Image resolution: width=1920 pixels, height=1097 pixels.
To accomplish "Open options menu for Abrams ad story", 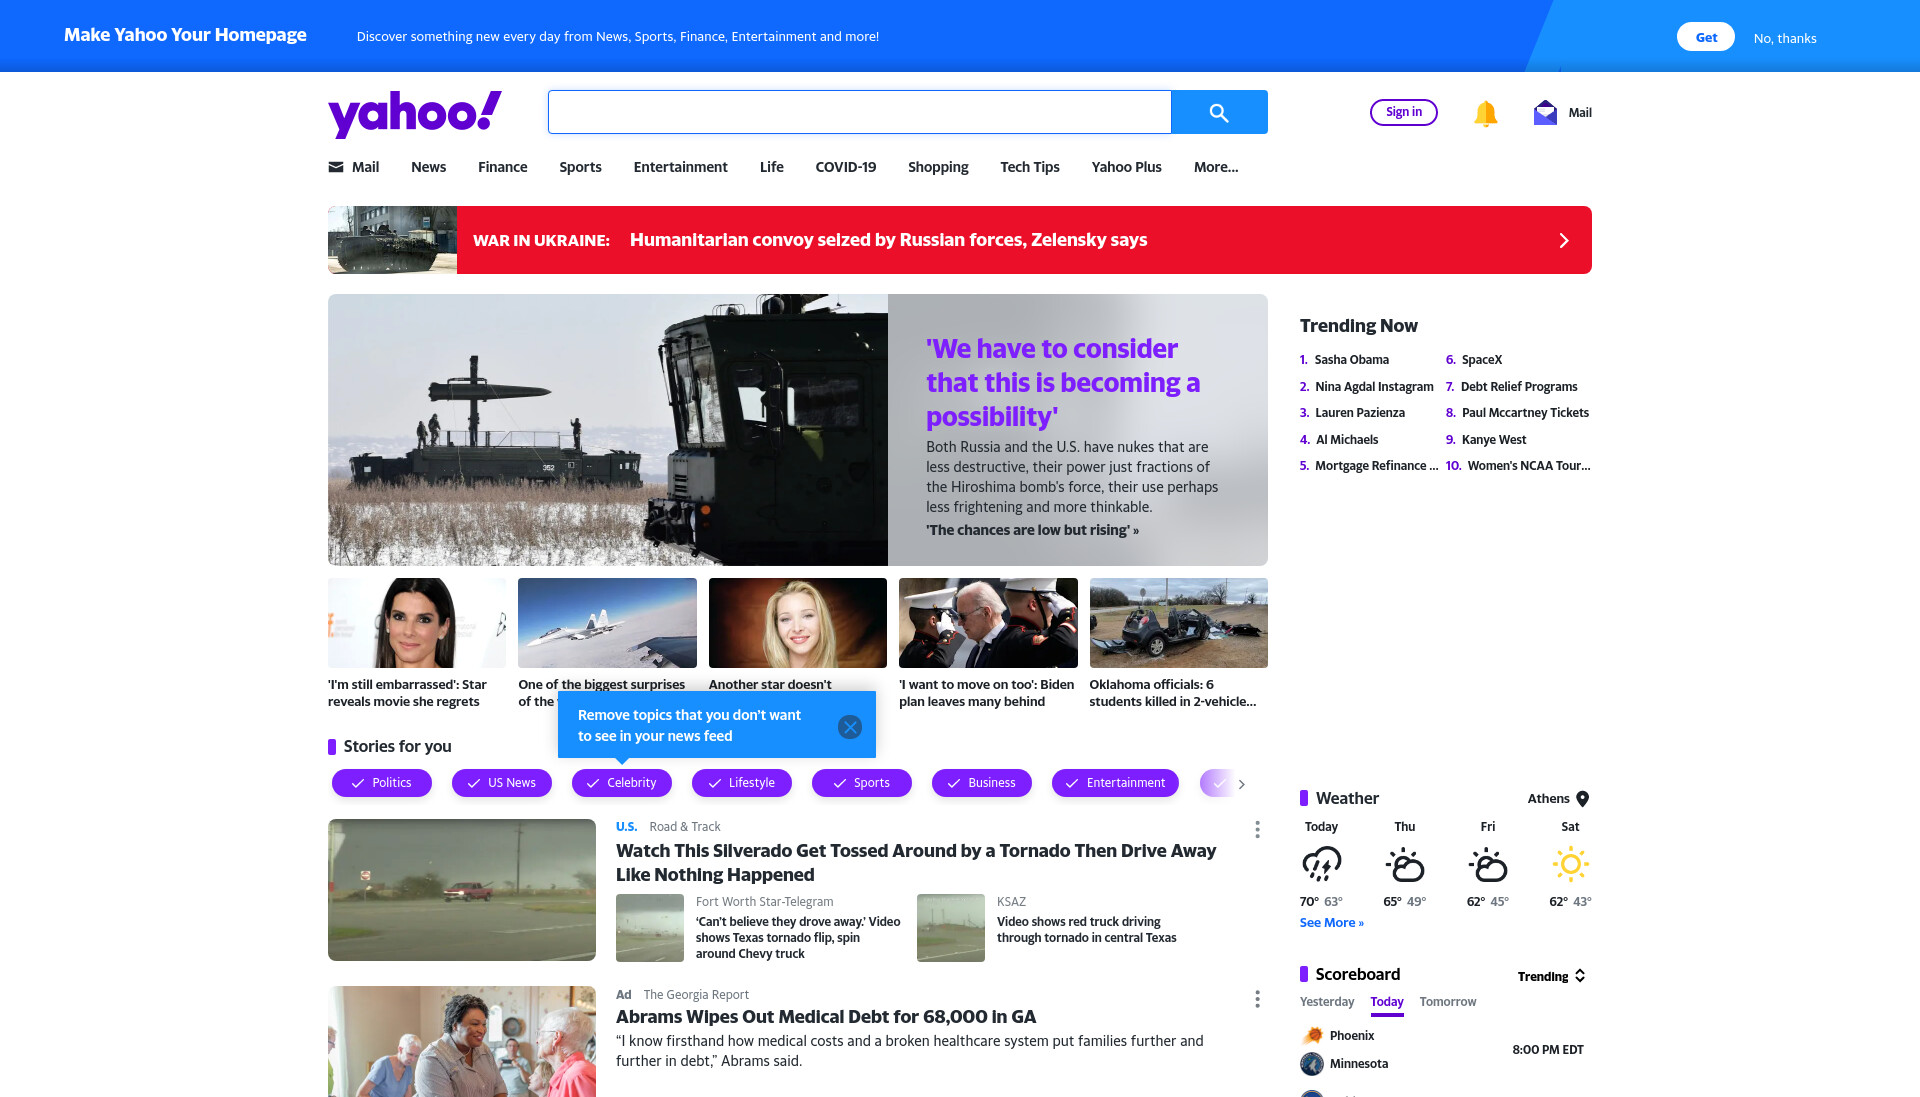I will click(1257, 999).
